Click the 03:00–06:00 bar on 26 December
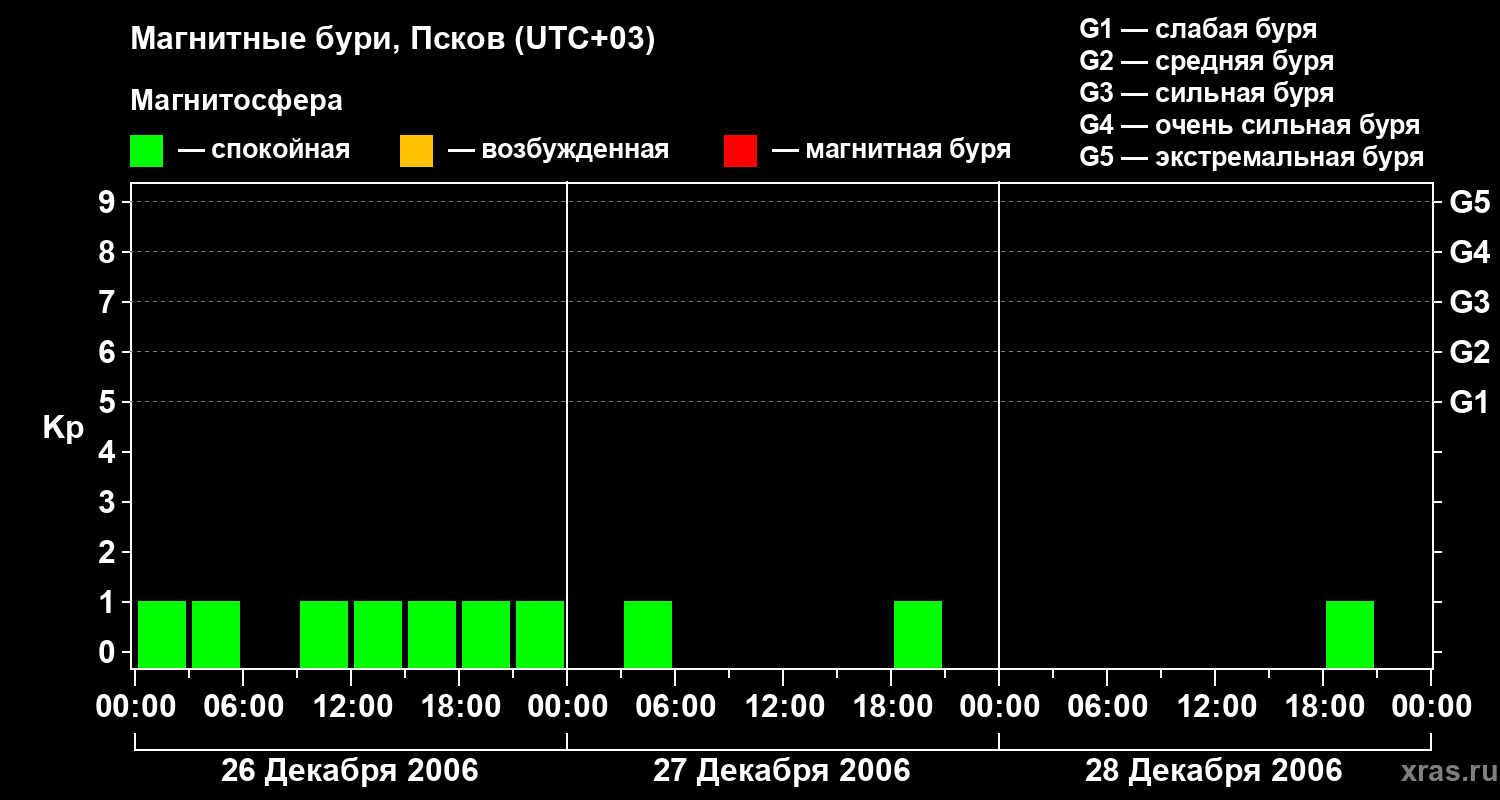This screenshot has width=1500, height=800. (x=216, y=634)
